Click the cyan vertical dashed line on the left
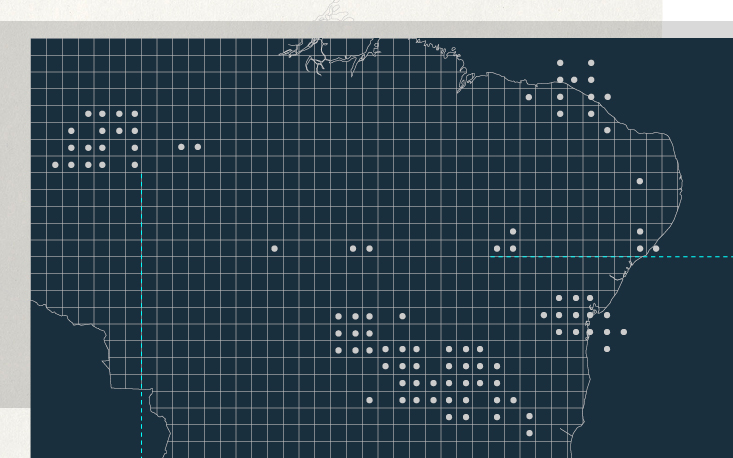Viewport: 733px width, 458px height. 141,300
